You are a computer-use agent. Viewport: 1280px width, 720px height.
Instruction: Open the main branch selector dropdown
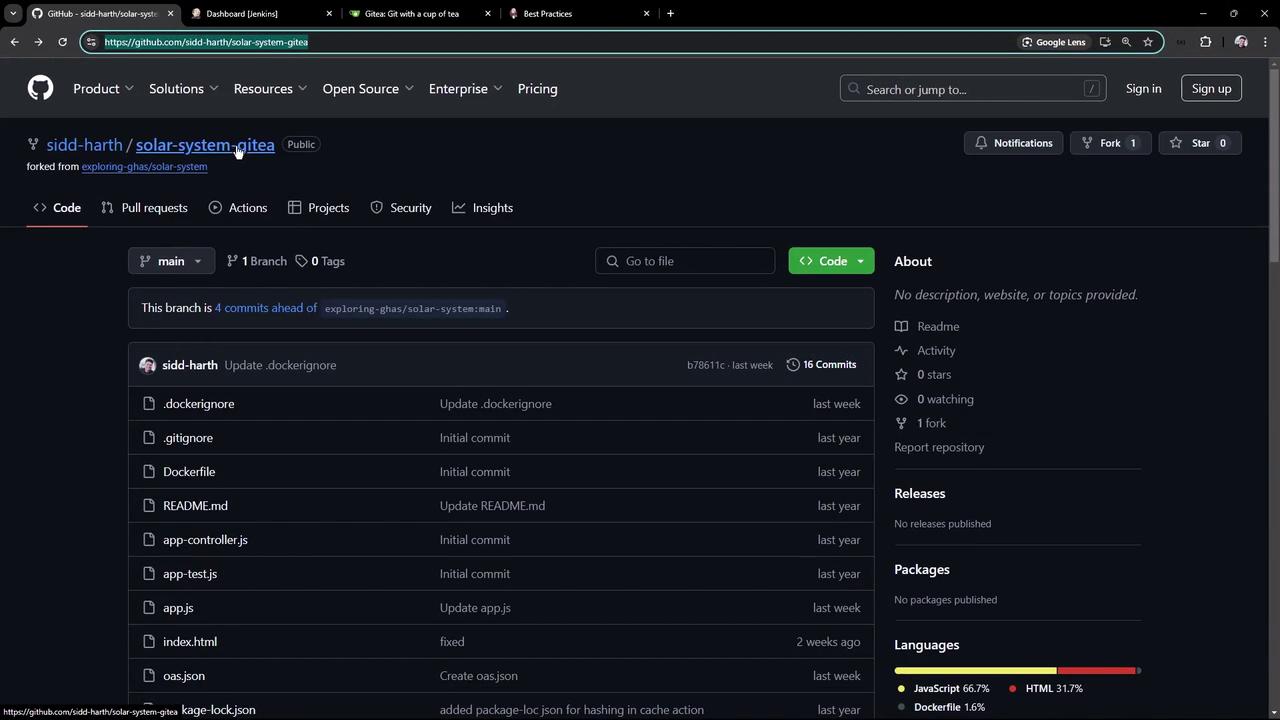171,261
